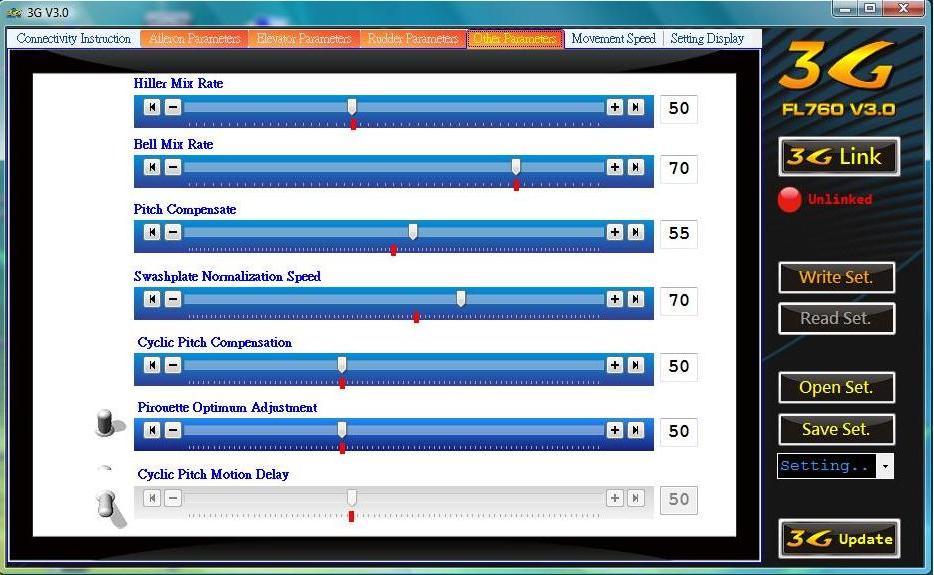This screenshot has height=575, width=934.
Task: Jump Pitch Compensate slider to maximum
Action: [x=635, y=232]
